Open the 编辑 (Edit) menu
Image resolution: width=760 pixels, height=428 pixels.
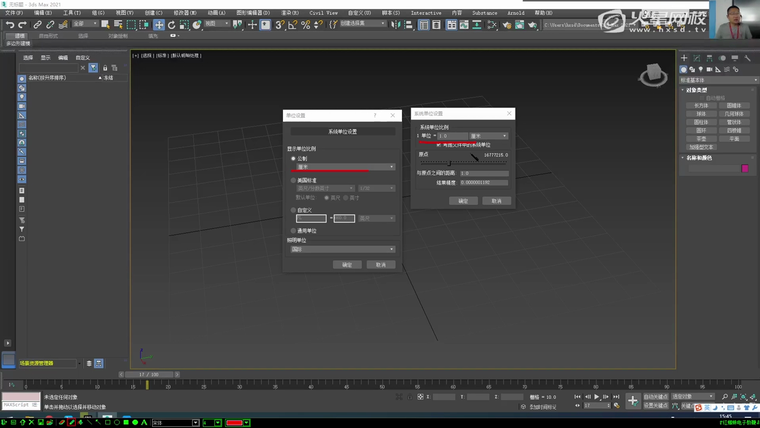[42, 13]
